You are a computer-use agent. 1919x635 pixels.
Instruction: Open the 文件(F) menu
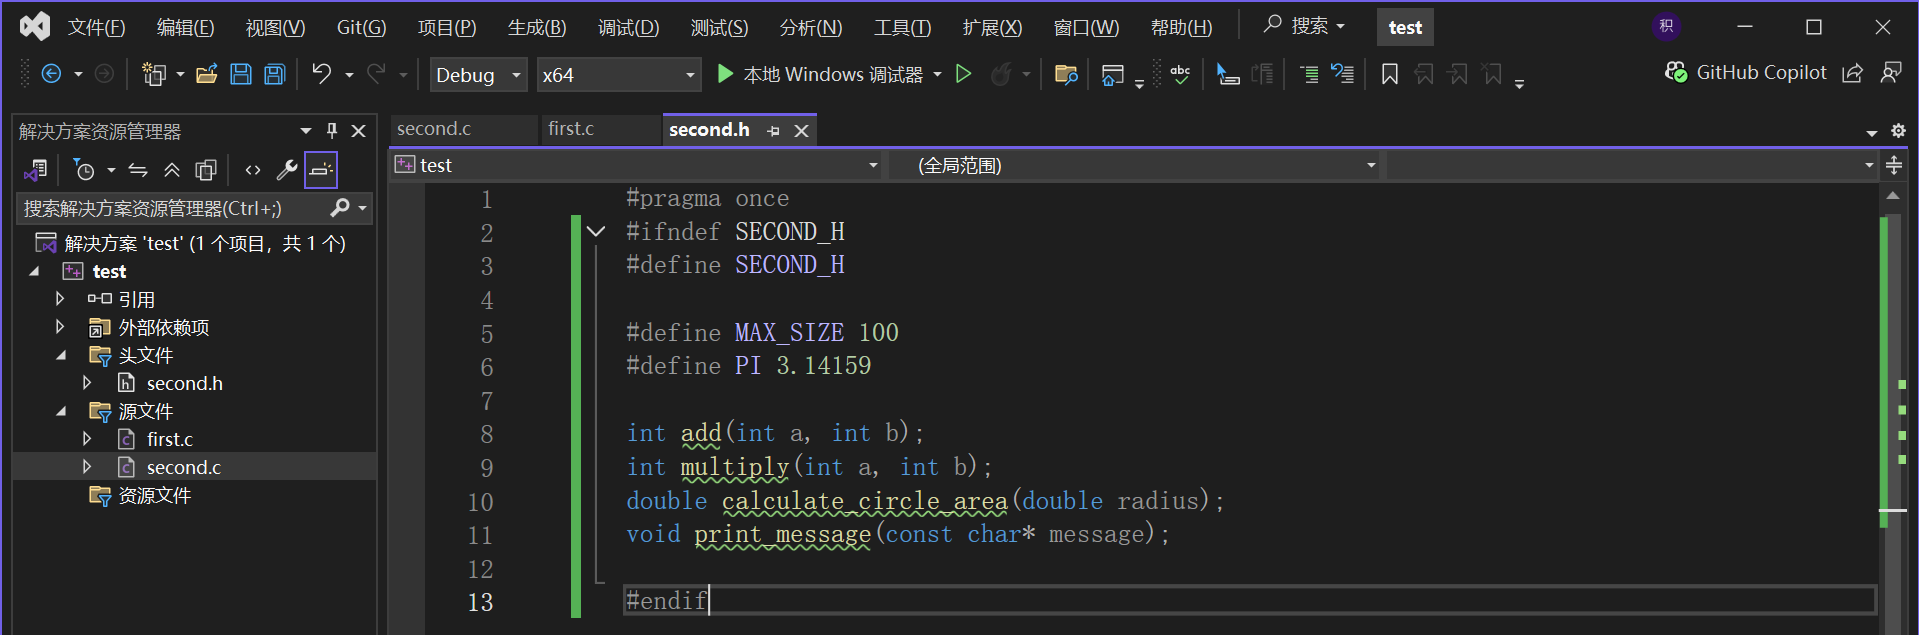click(x=97, y=27)
